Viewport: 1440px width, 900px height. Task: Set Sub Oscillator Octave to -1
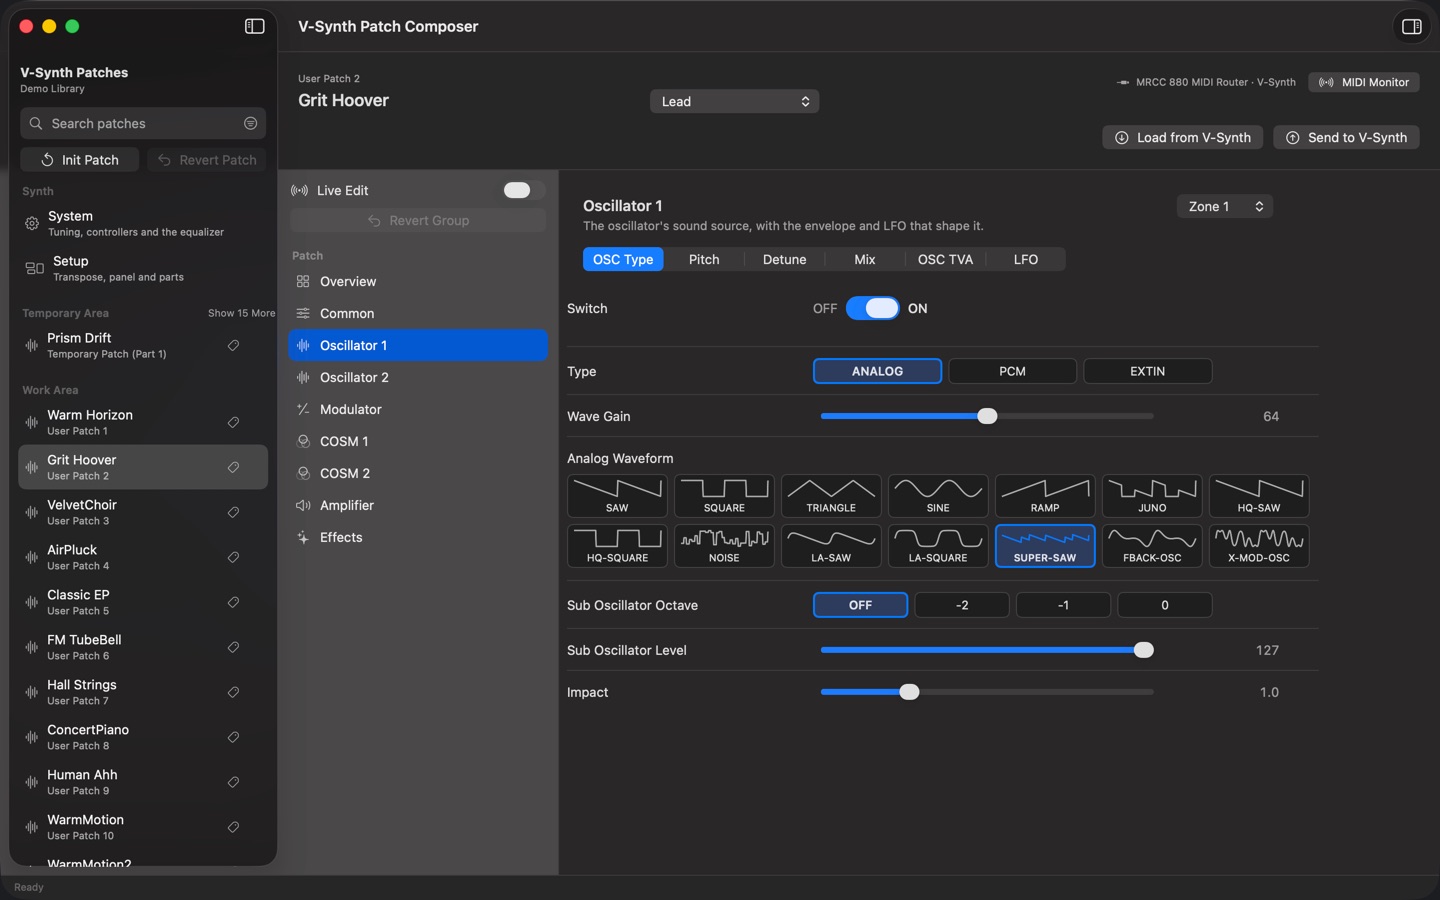click(1063, 605)
